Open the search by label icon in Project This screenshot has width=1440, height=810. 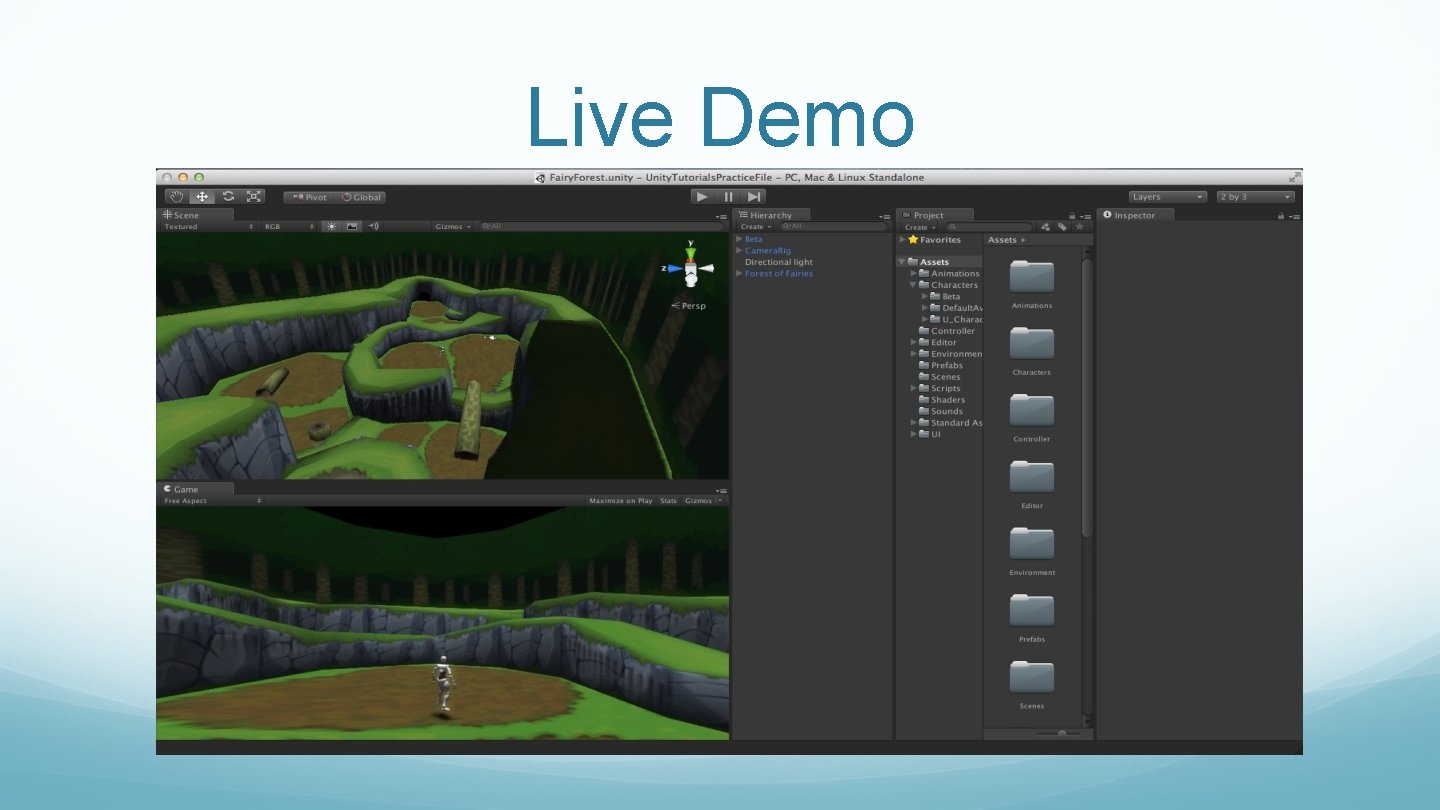pos(1062,227)
